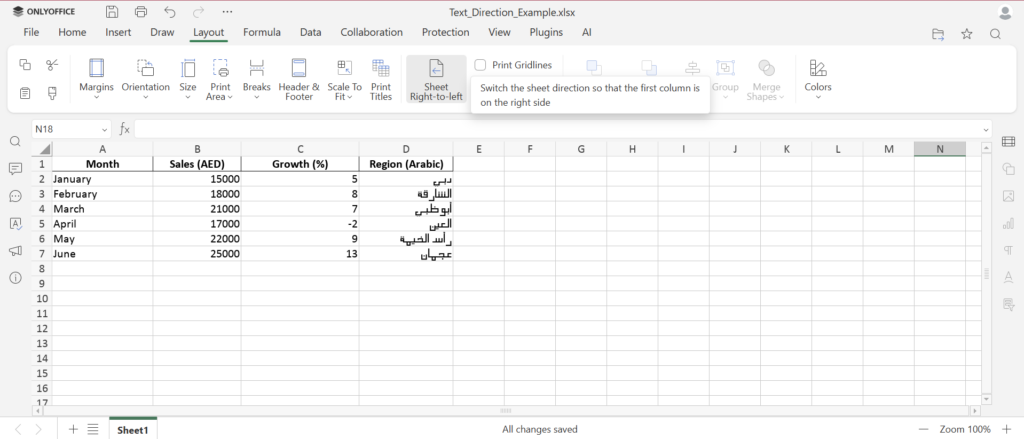Image resolution: width=1024 pixels, height=439 pixels.
Task: Click the zoom in plus button
Action: 1006,429
